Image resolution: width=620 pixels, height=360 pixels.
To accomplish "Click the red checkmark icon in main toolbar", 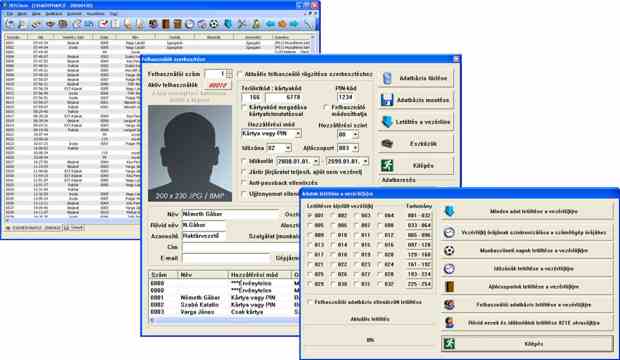I will 103,24.
